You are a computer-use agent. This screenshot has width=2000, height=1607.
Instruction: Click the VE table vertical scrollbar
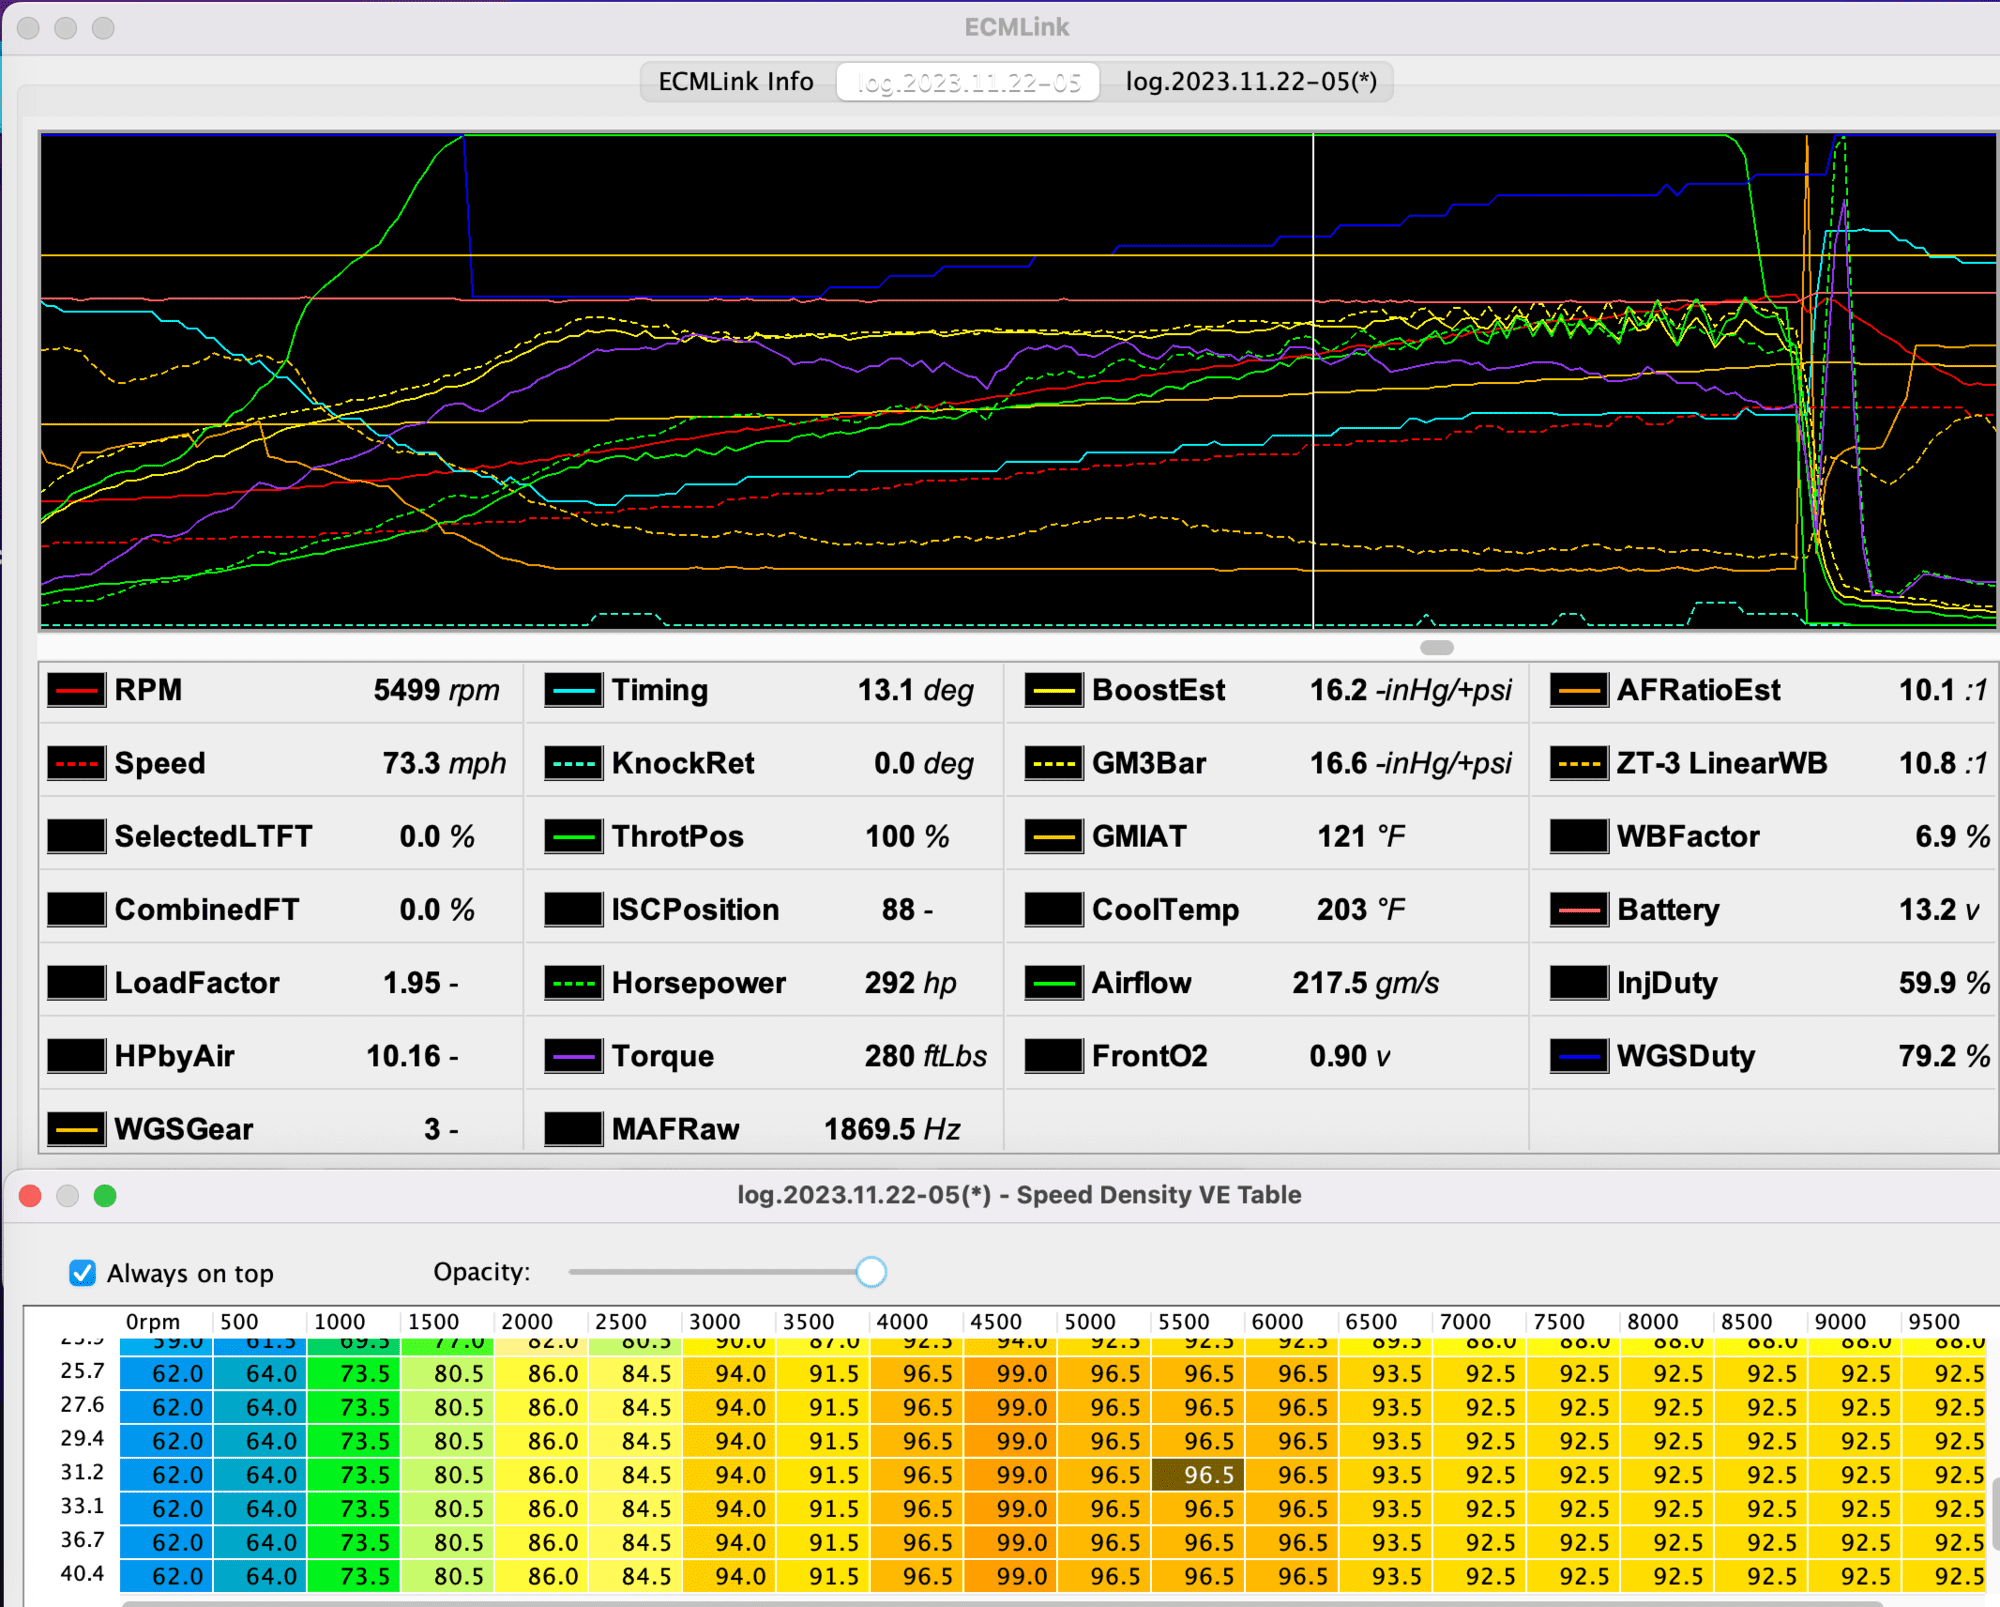point(1995,1514)
